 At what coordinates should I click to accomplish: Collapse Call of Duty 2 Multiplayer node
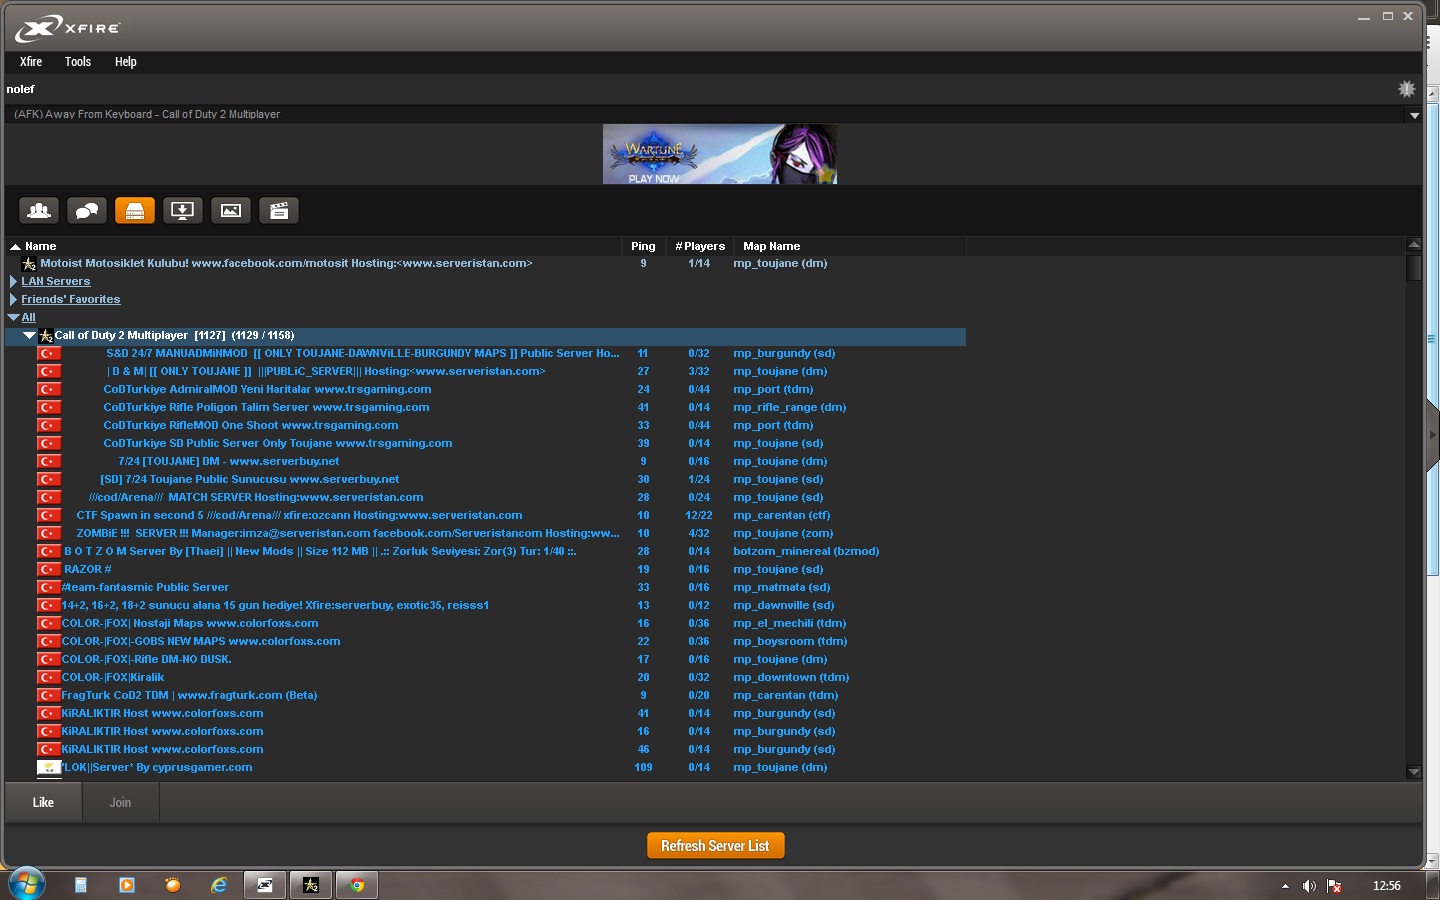coord(29,336)
